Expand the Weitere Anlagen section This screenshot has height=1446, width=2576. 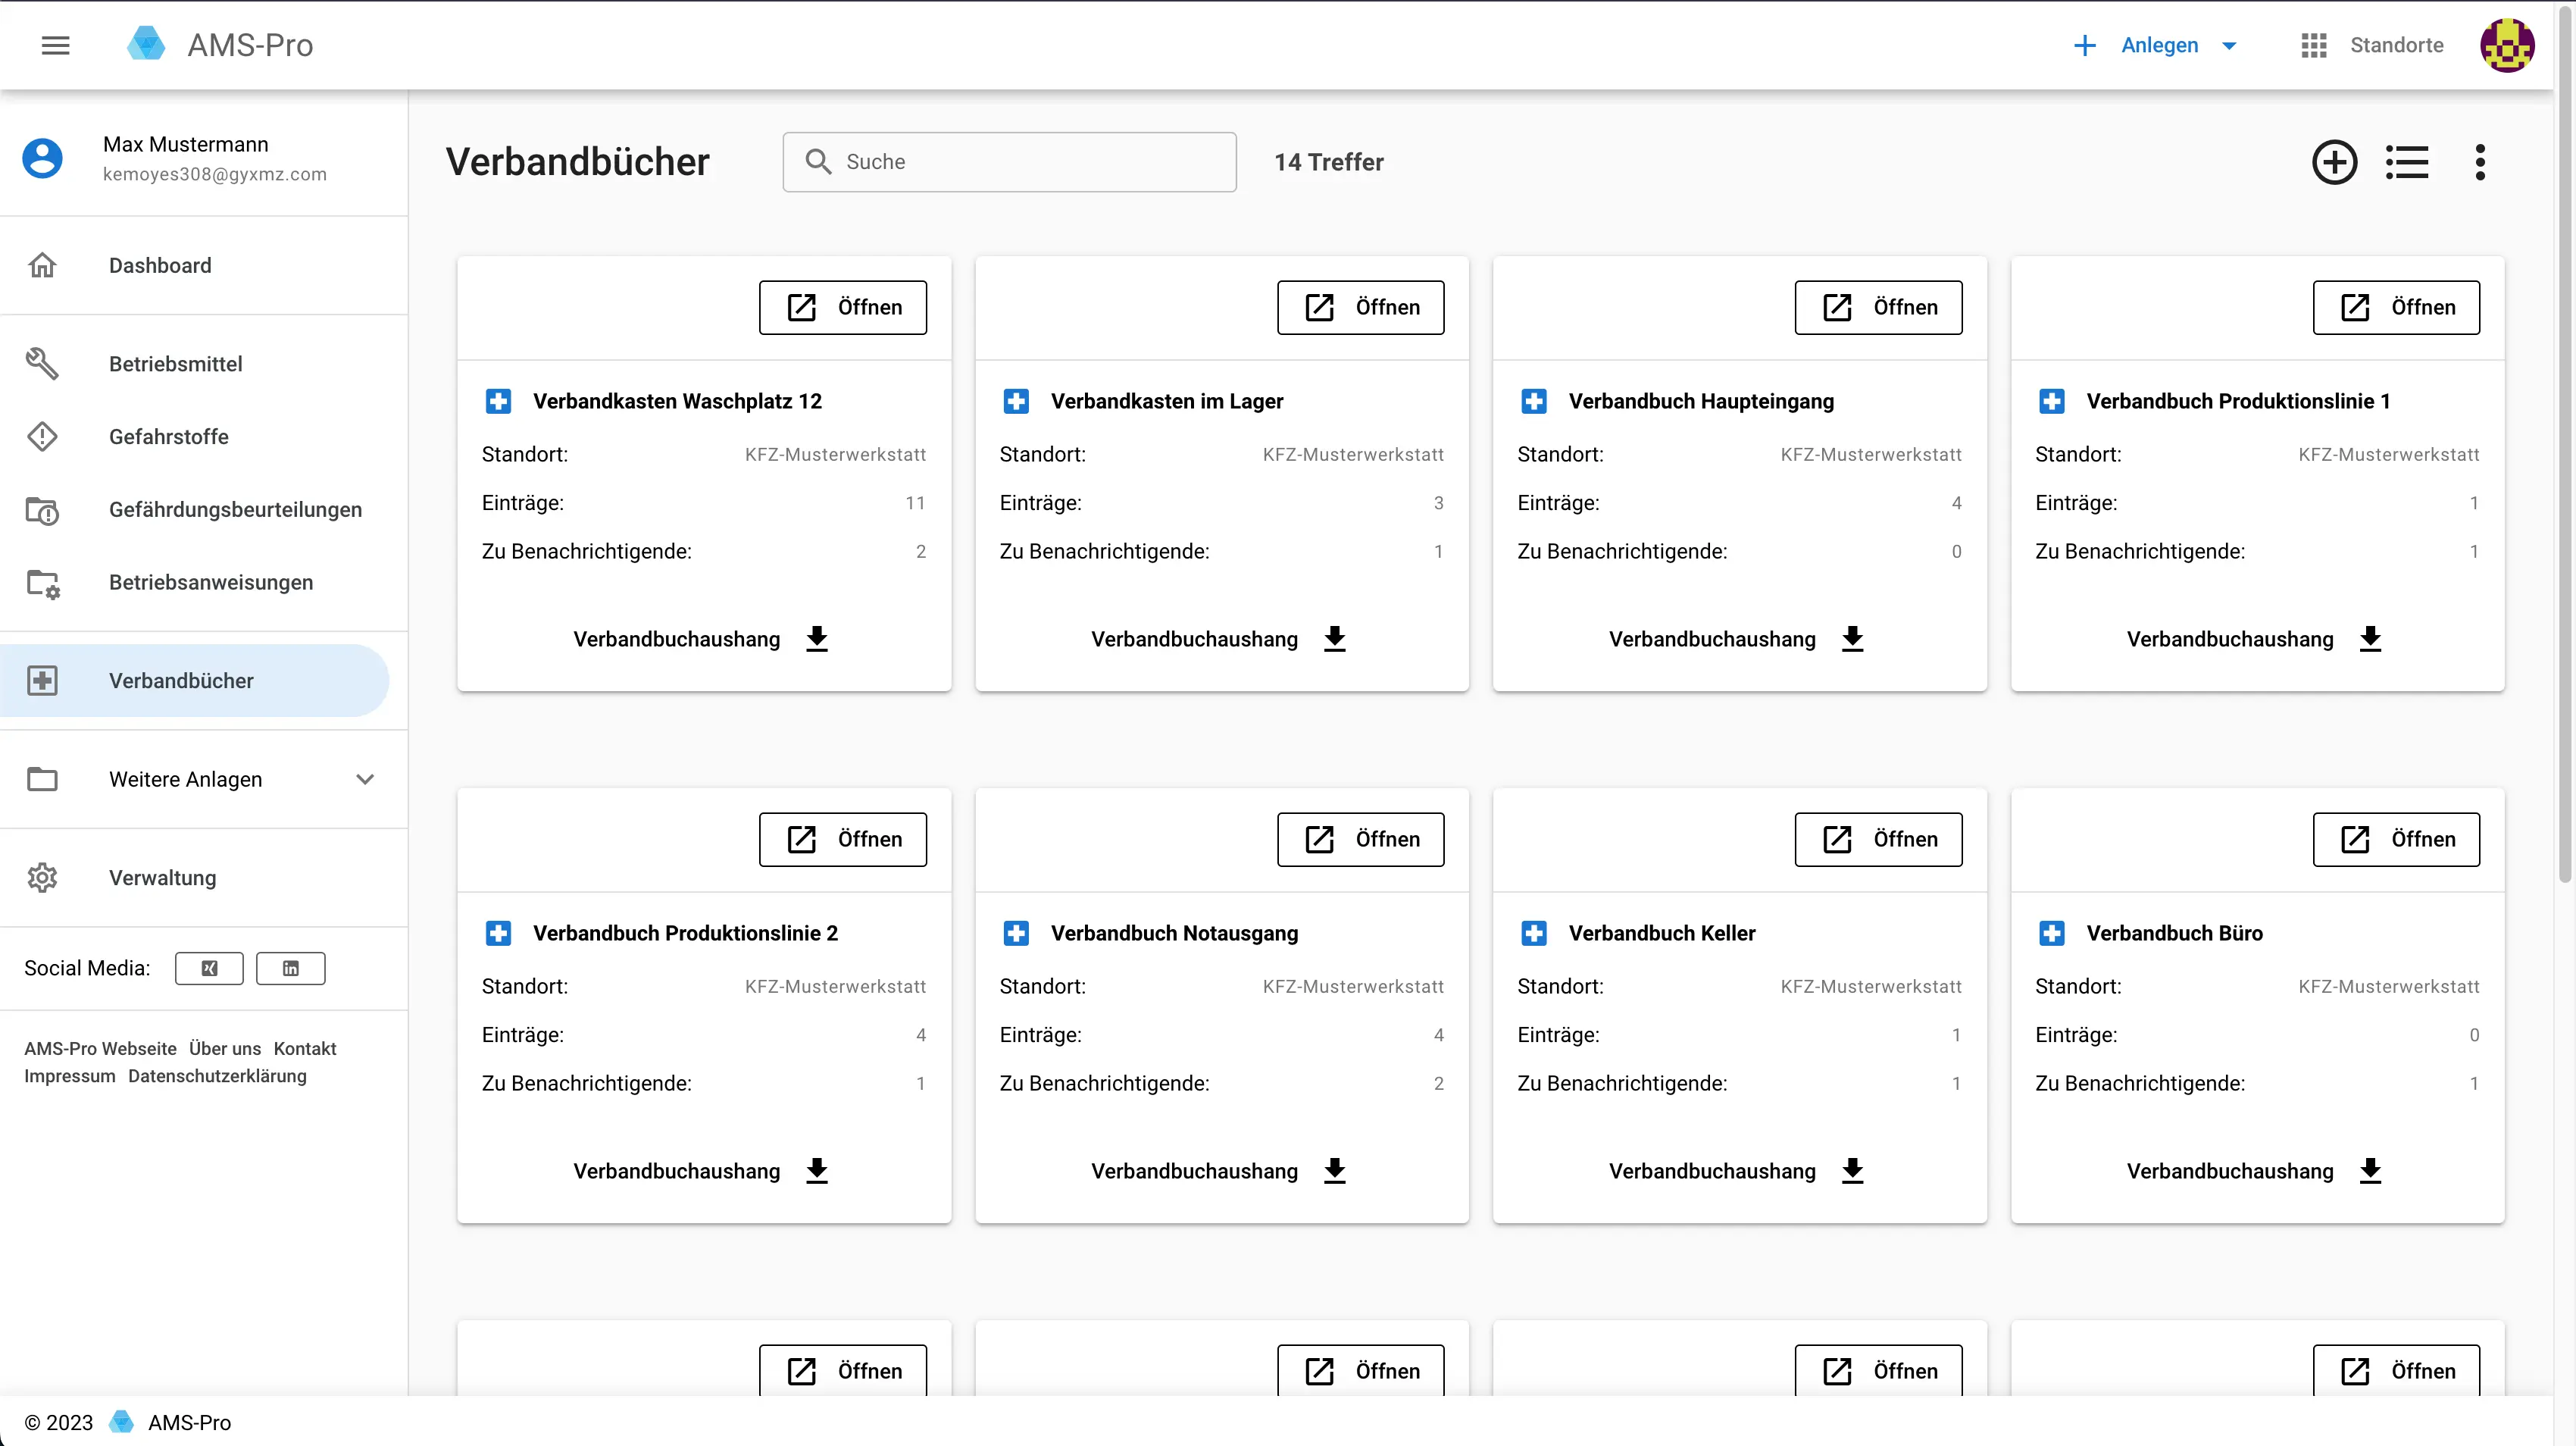pos(365,779)
